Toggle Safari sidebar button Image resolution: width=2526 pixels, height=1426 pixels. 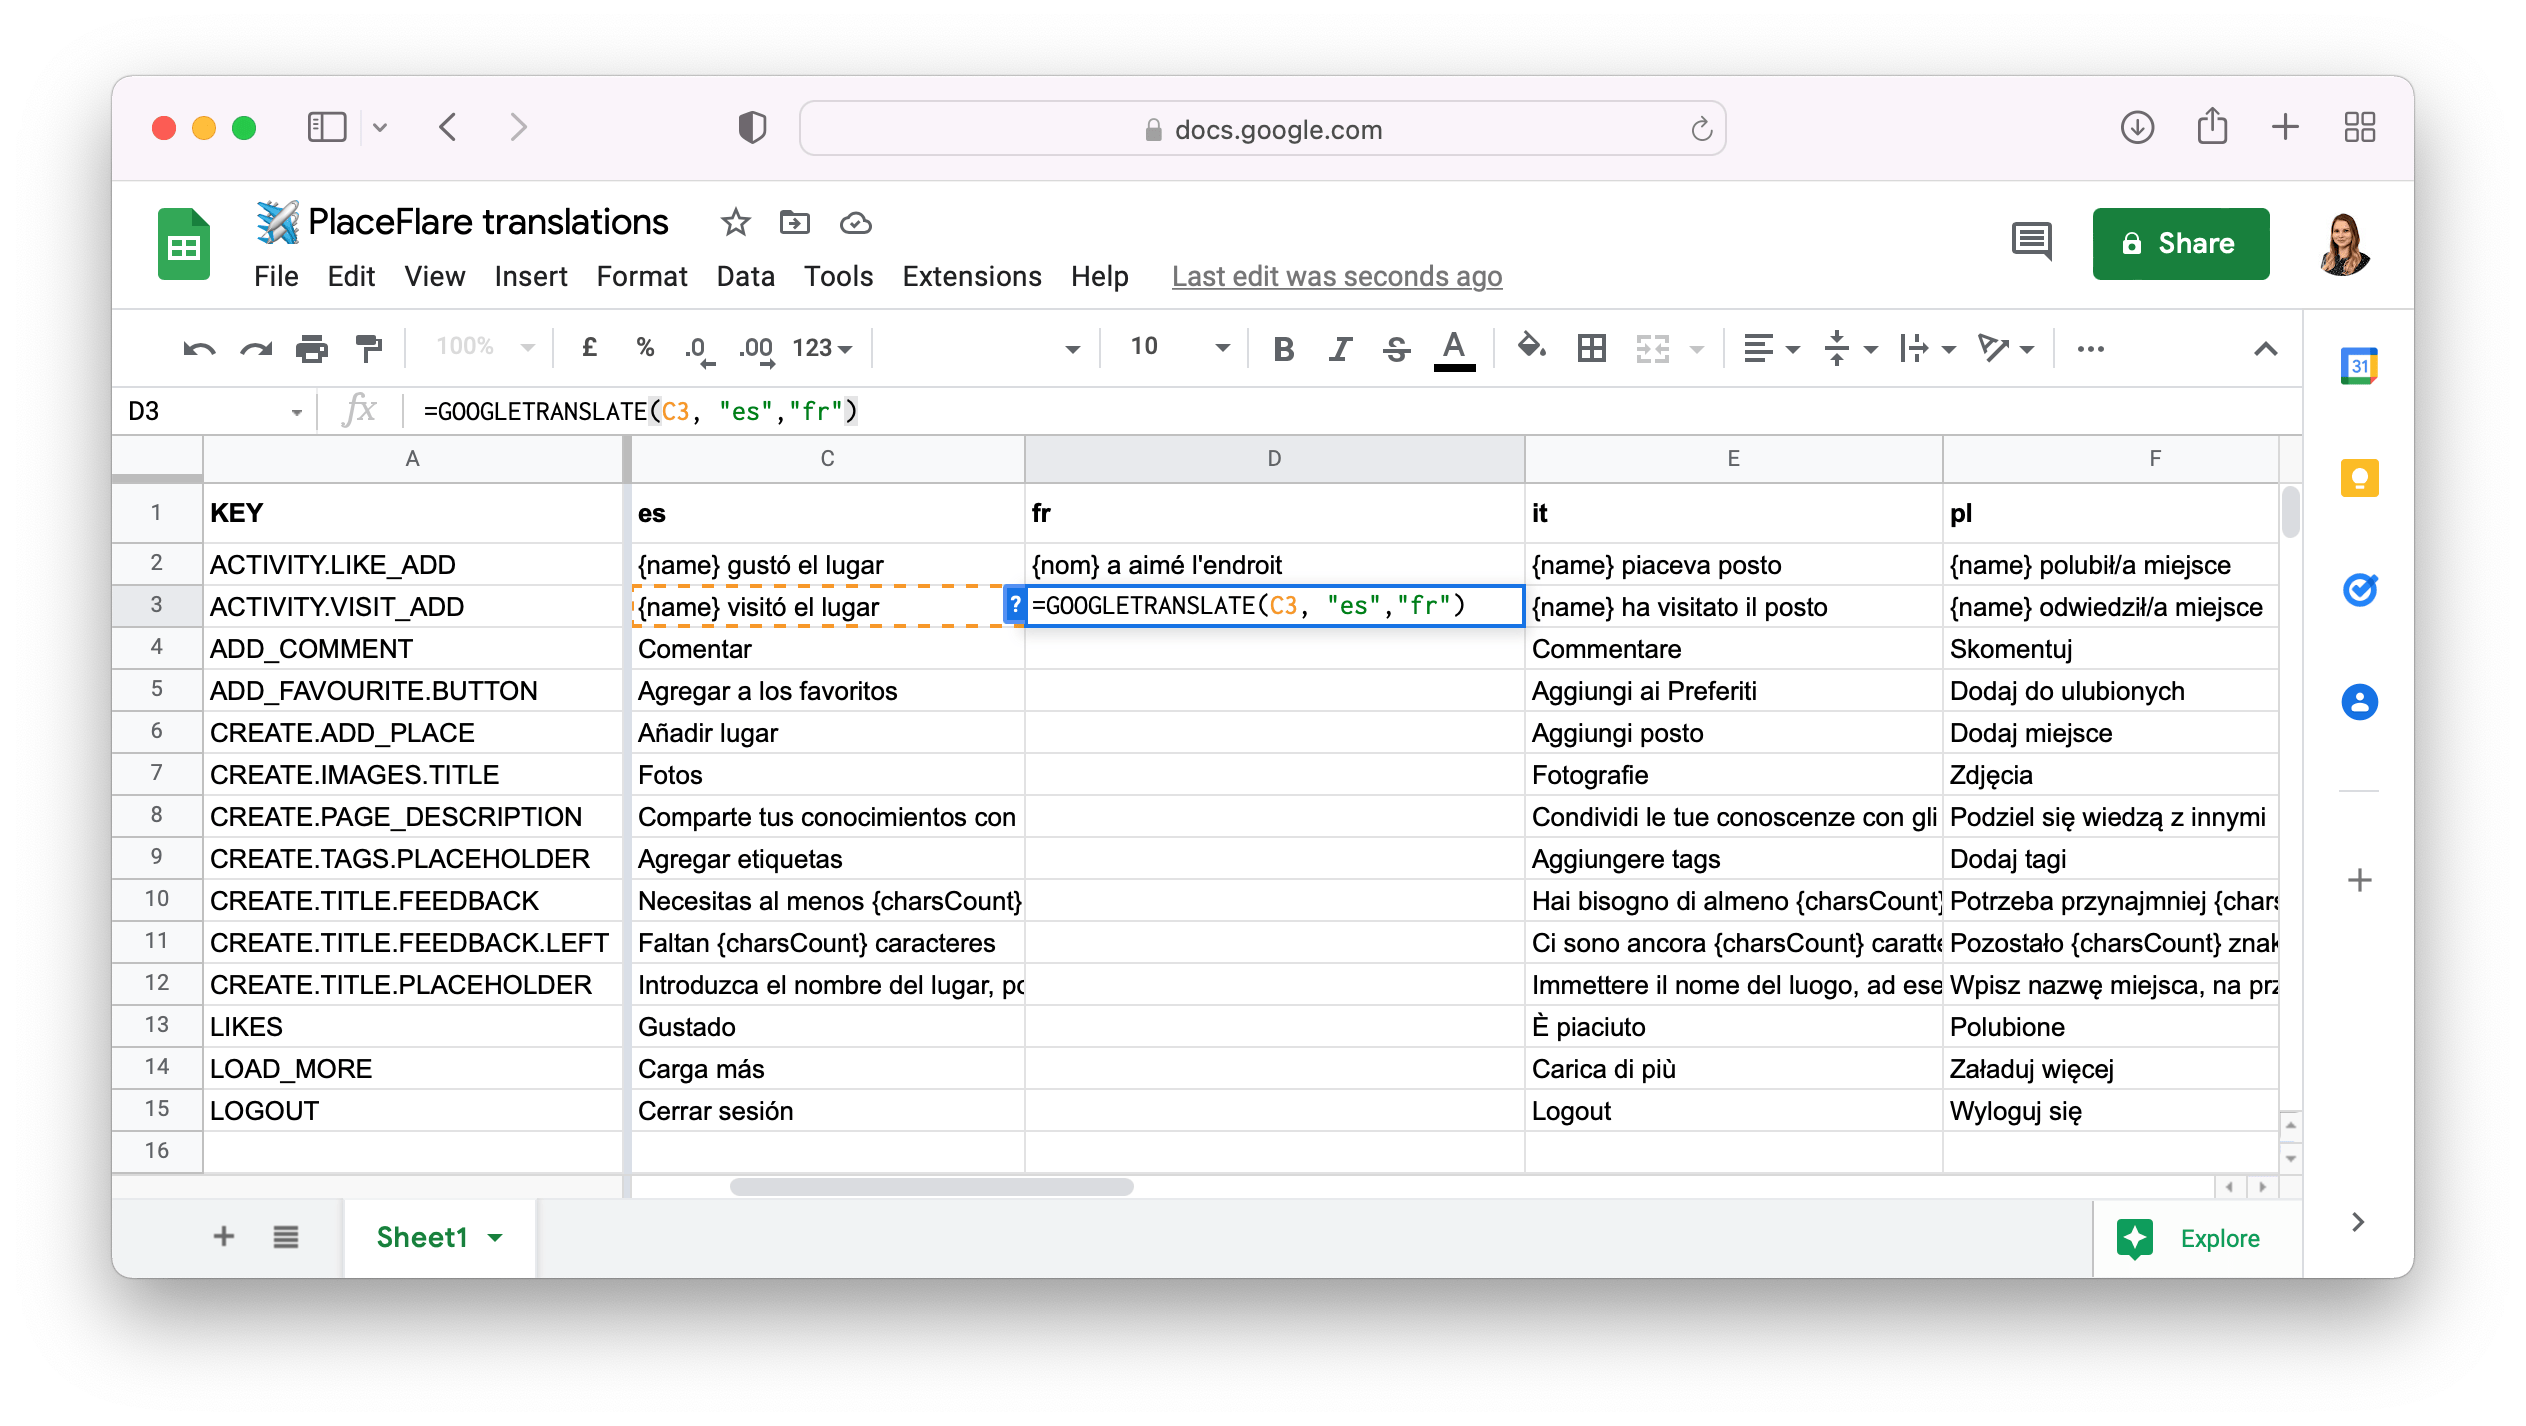tap(326, 128)
